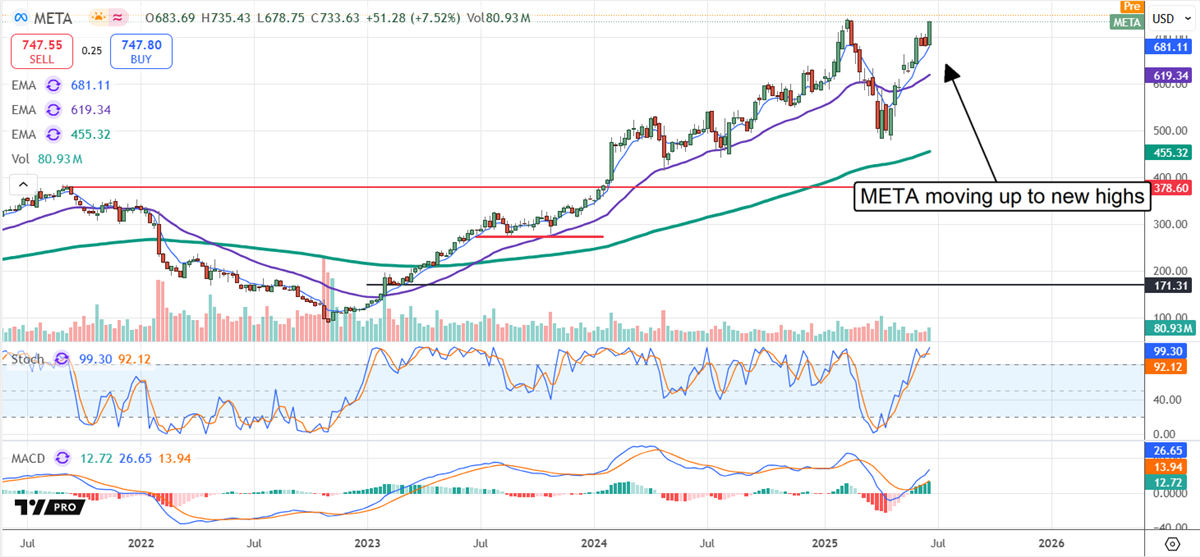
Task: Click the 171.31 horizontal line price label
Action: (x=1168, y=285)
